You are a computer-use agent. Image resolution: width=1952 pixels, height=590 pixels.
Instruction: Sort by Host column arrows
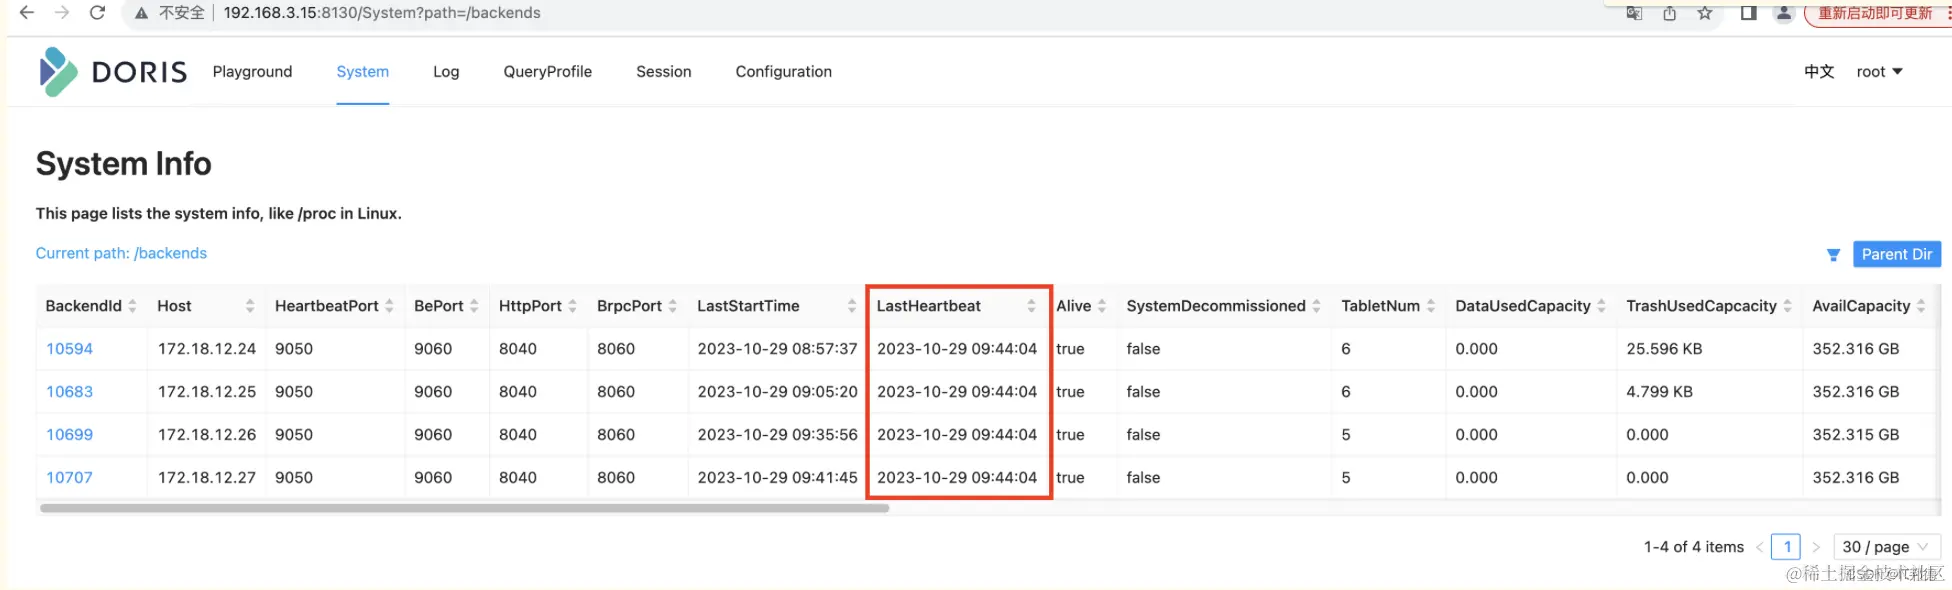[x=250, y=306]
